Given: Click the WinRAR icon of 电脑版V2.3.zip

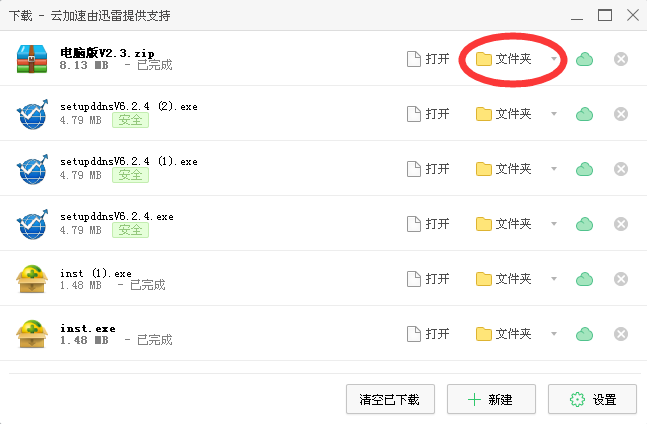Looking at the screenshot, I should [x=32, y=59].
